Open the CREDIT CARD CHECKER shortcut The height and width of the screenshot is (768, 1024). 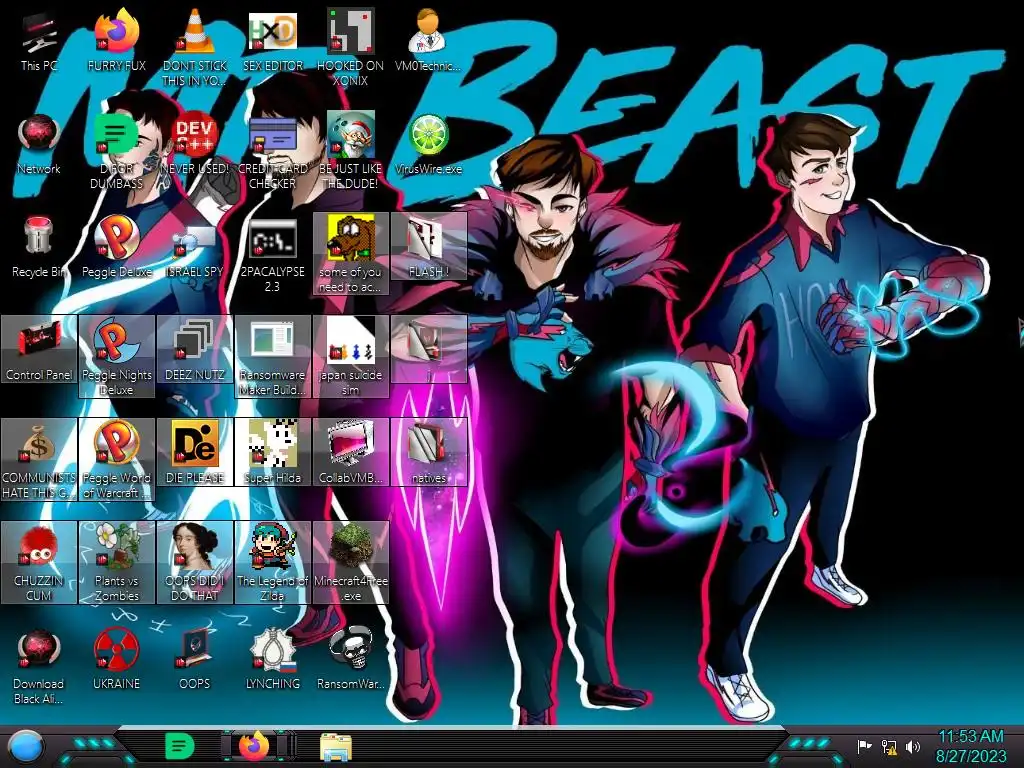click(x=272, y=152)
